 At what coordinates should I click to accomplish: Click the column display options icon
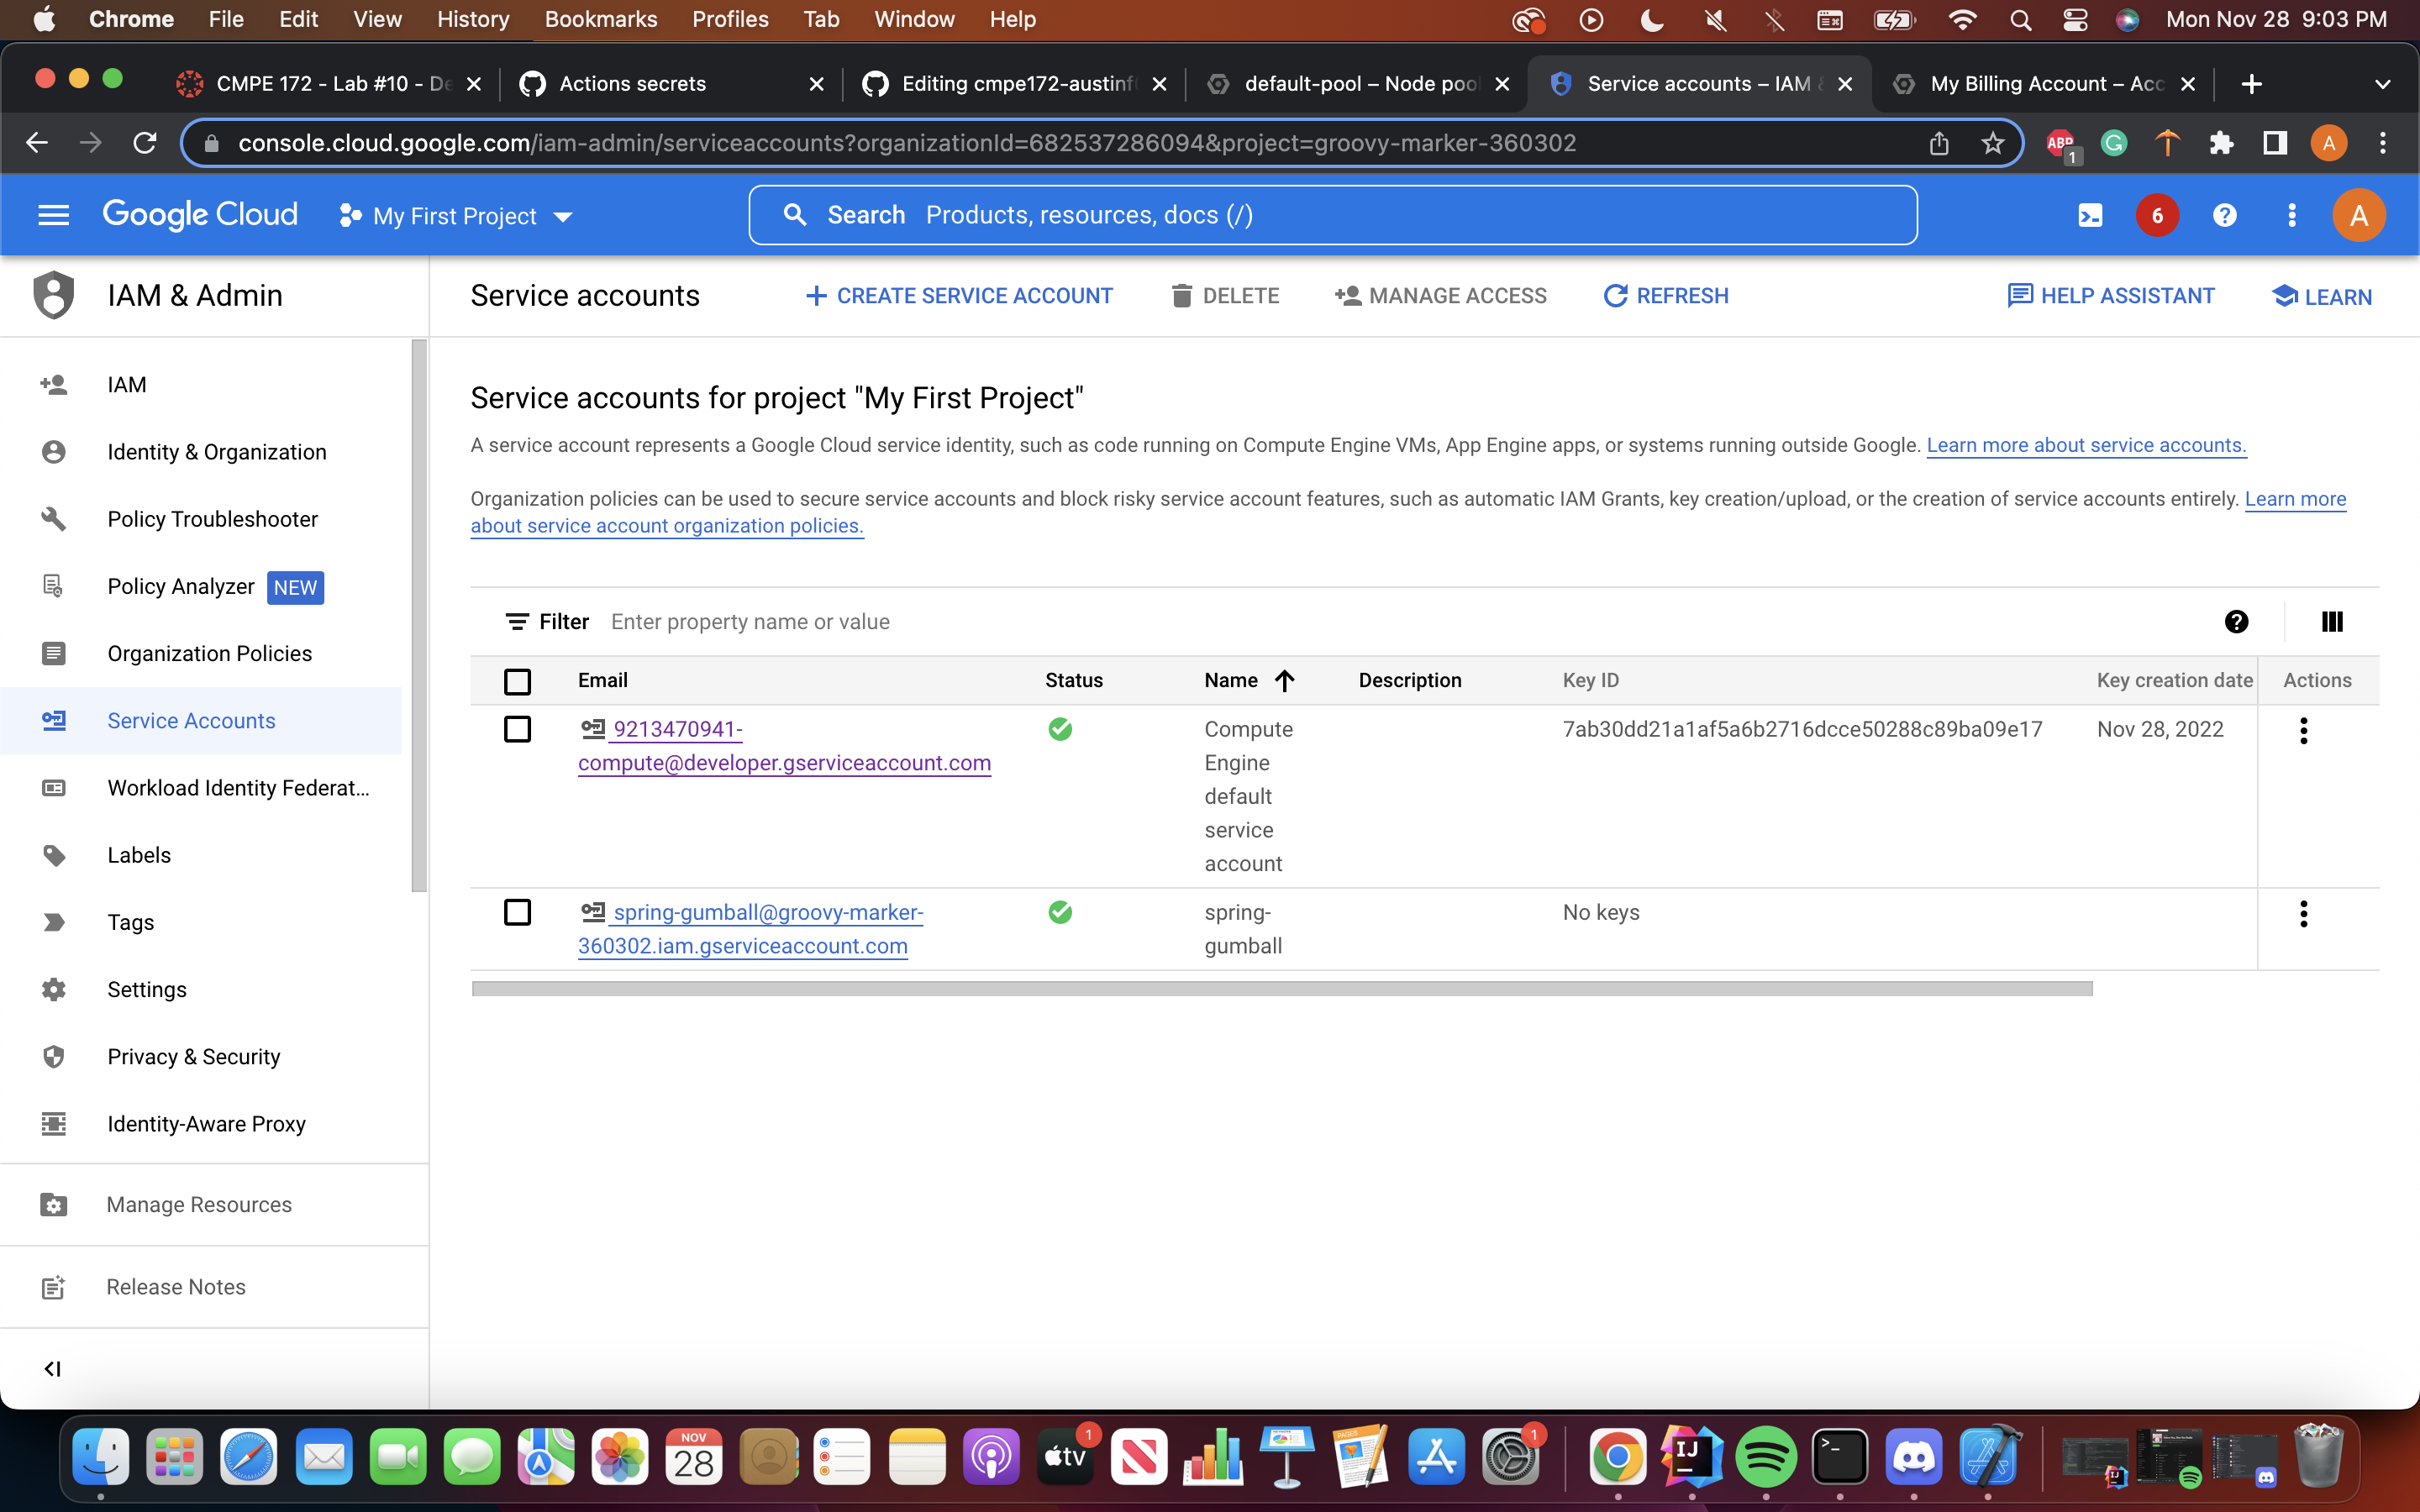[2332, 622]
